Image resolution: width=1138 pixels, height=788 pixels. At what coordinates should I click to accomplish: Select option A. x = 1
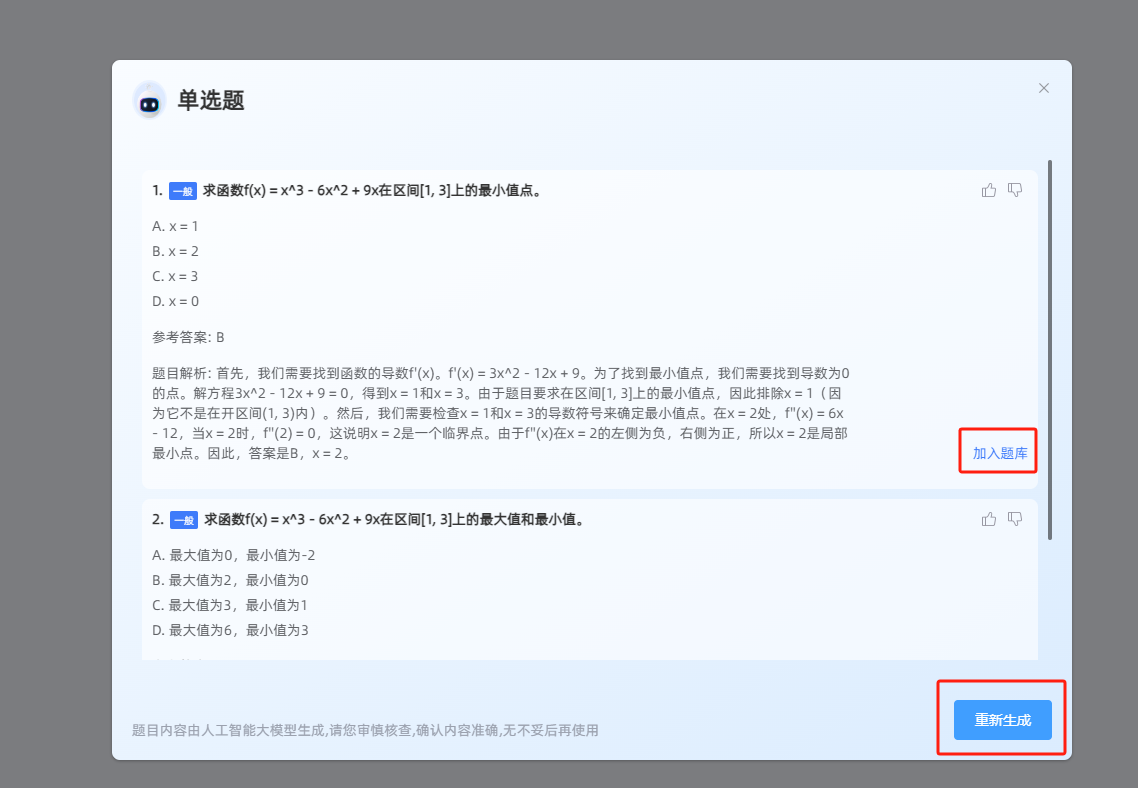tap(175, 226)
